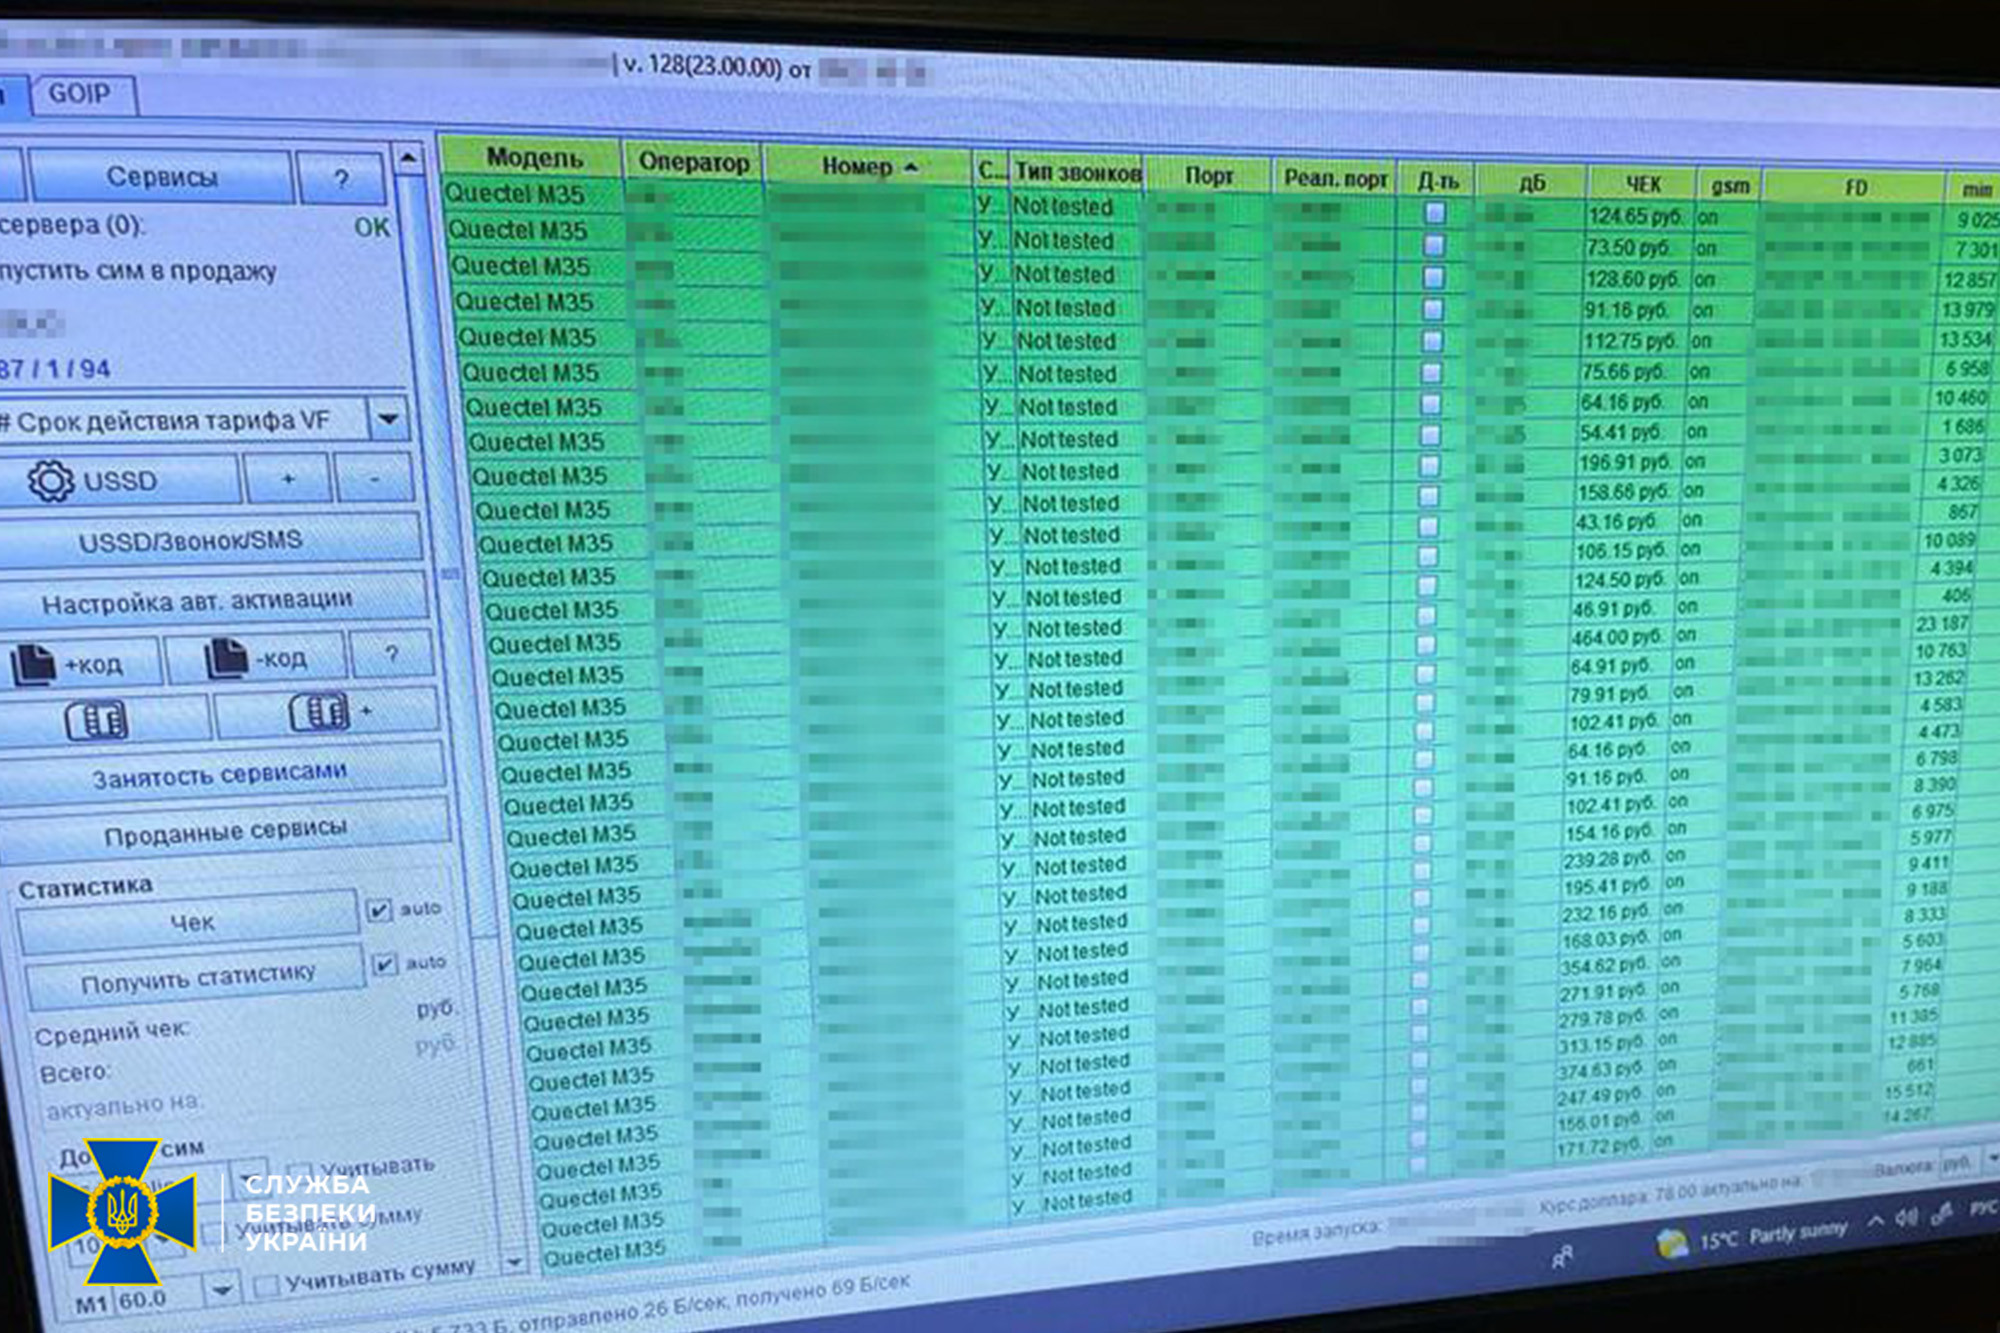The image size is (2000, 1333).
Task: Open Проданные сервисы button
Action: pyautogui.click(x=226, y=832)
